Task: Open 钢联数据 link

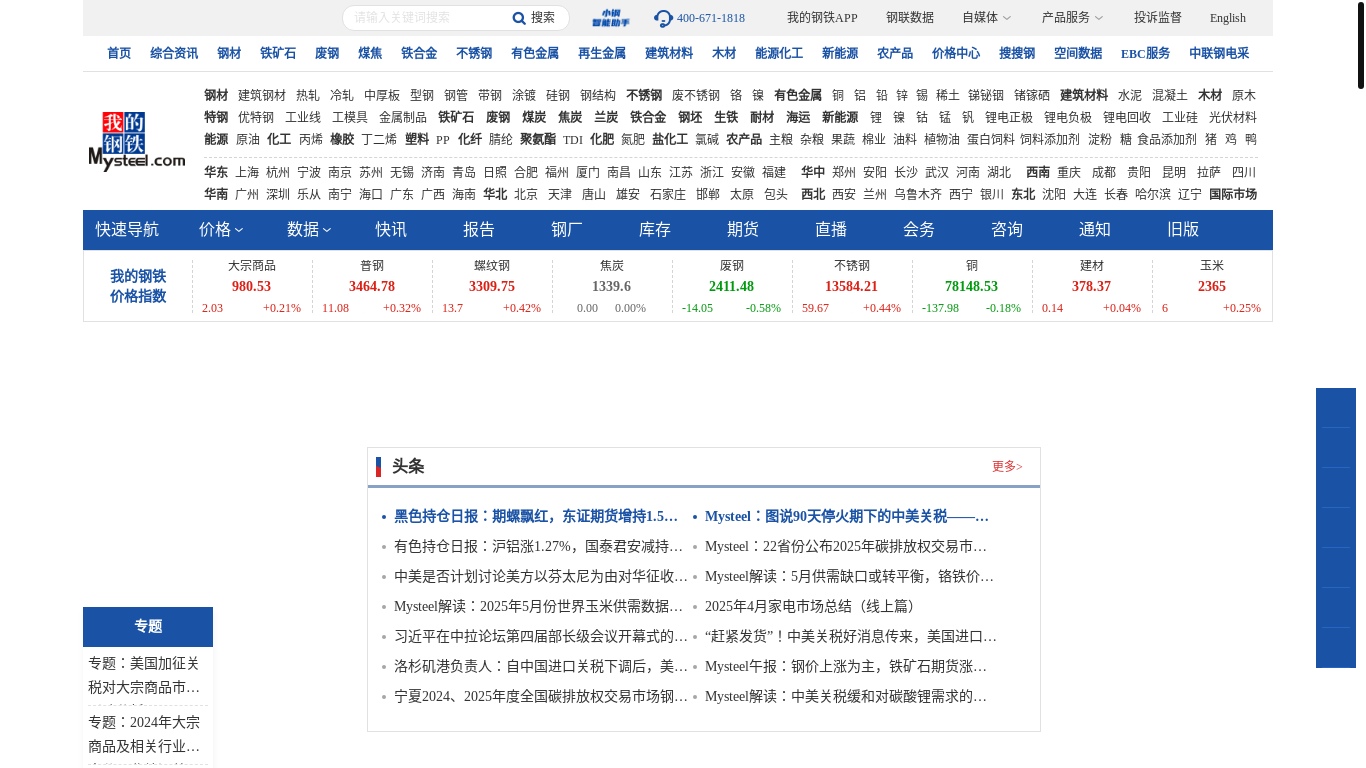Action: (910, 18)
